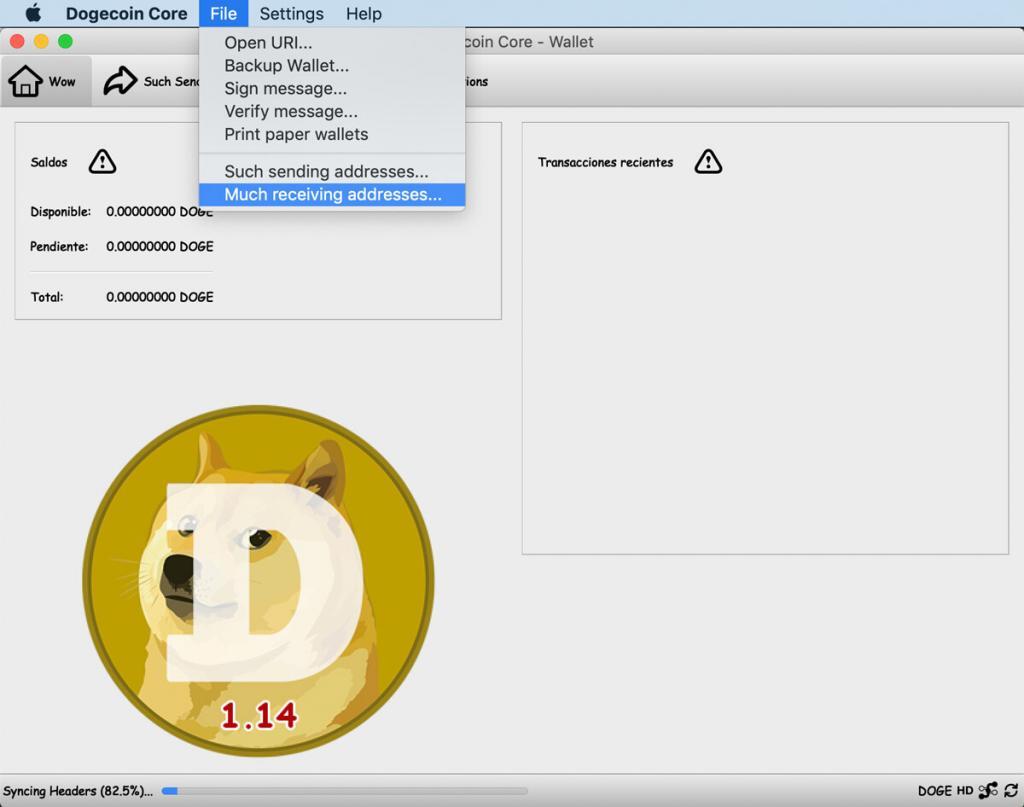Click warning icon next to Saldos
Viewport: 1024px width, 807px height.
click(x=103, y=161)
